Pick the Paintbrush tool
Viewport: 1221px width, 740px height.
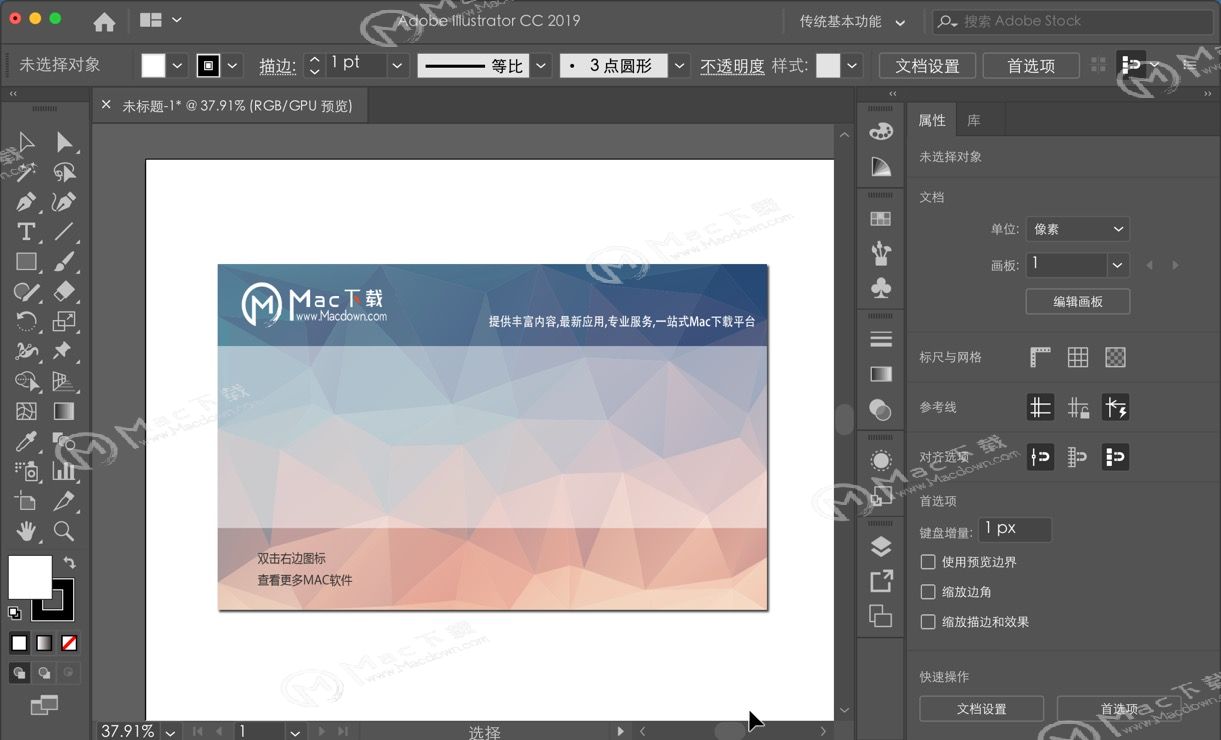[64, 262]
